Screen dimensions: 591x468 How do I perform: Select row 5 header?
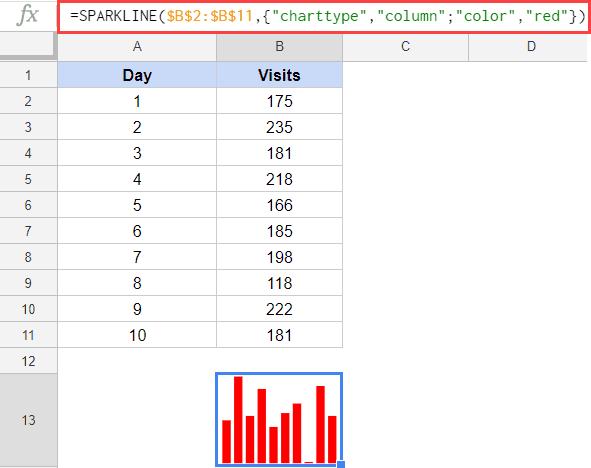pos(28,179)
